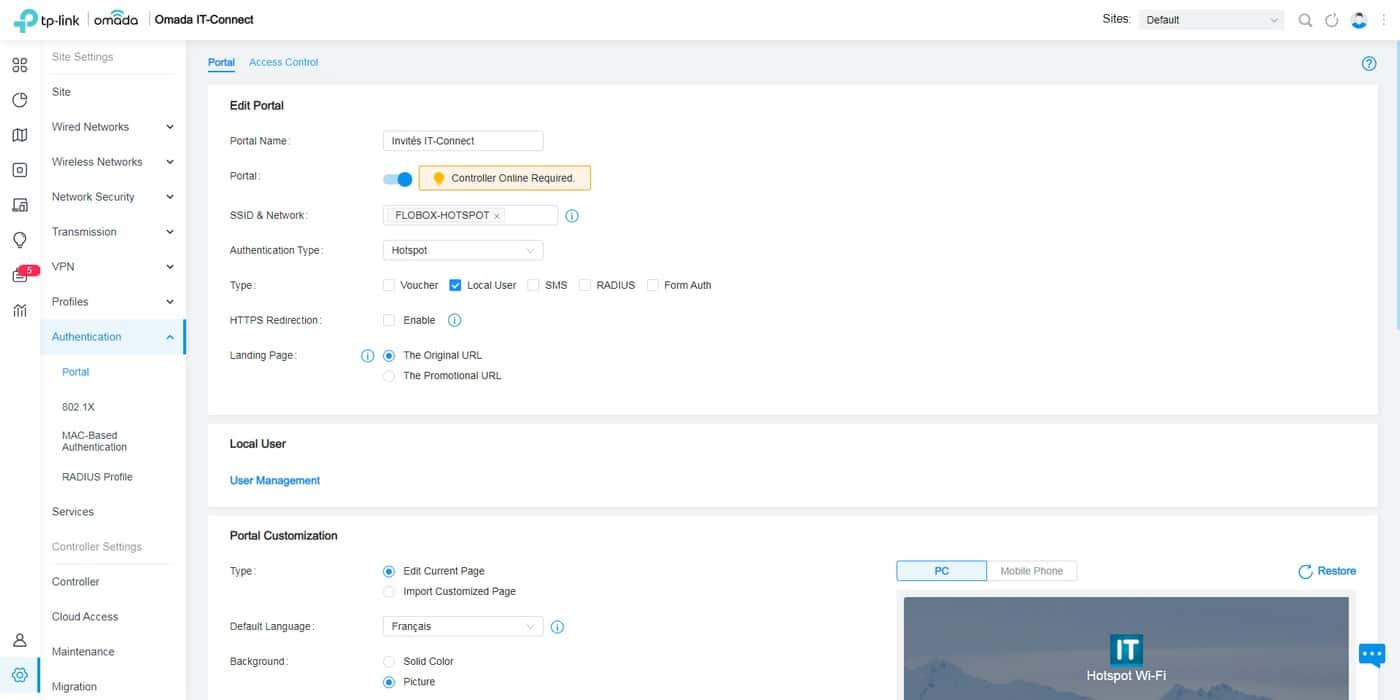Select The Promotional URL radio option
This screenshot has height=700, width=1400.
(x=389, y=376)
